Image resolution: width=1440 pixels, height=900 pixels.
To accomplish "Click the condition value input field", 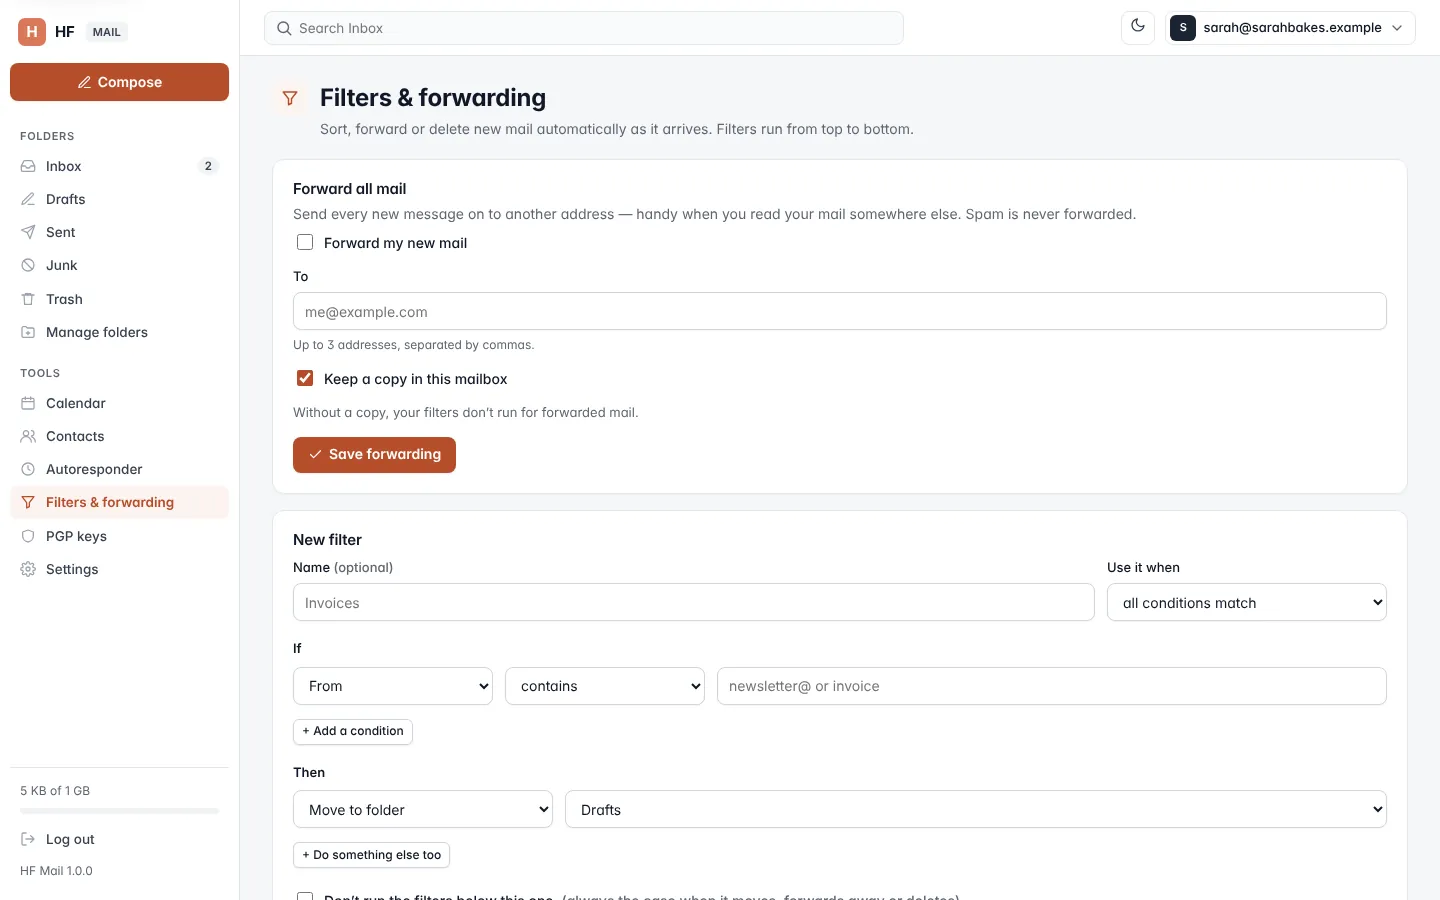I will tap(1052, 686).
